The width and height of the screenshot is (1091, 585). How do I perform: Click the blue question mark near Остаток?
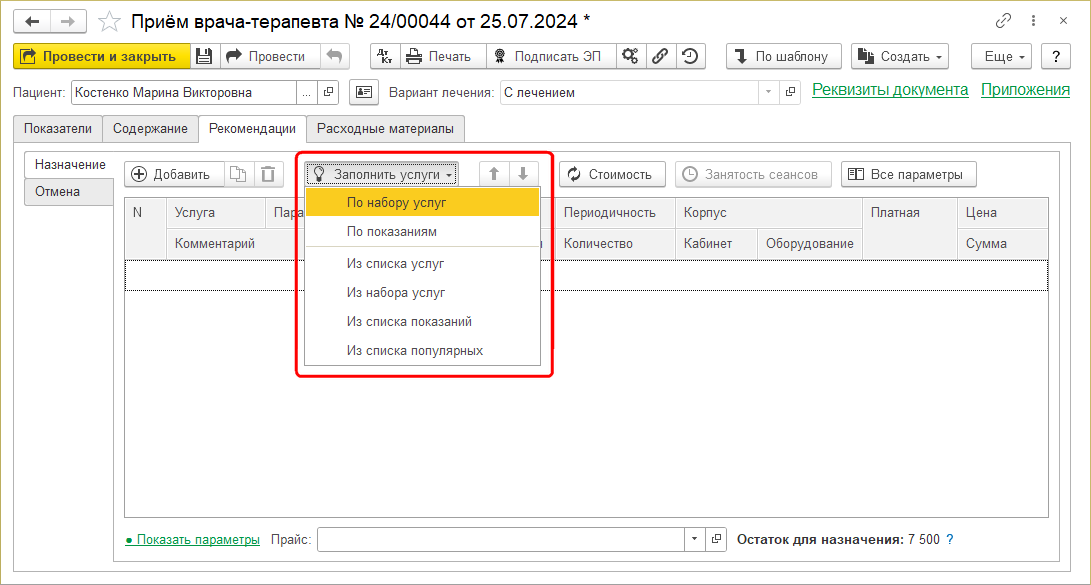tap(950, 539)
